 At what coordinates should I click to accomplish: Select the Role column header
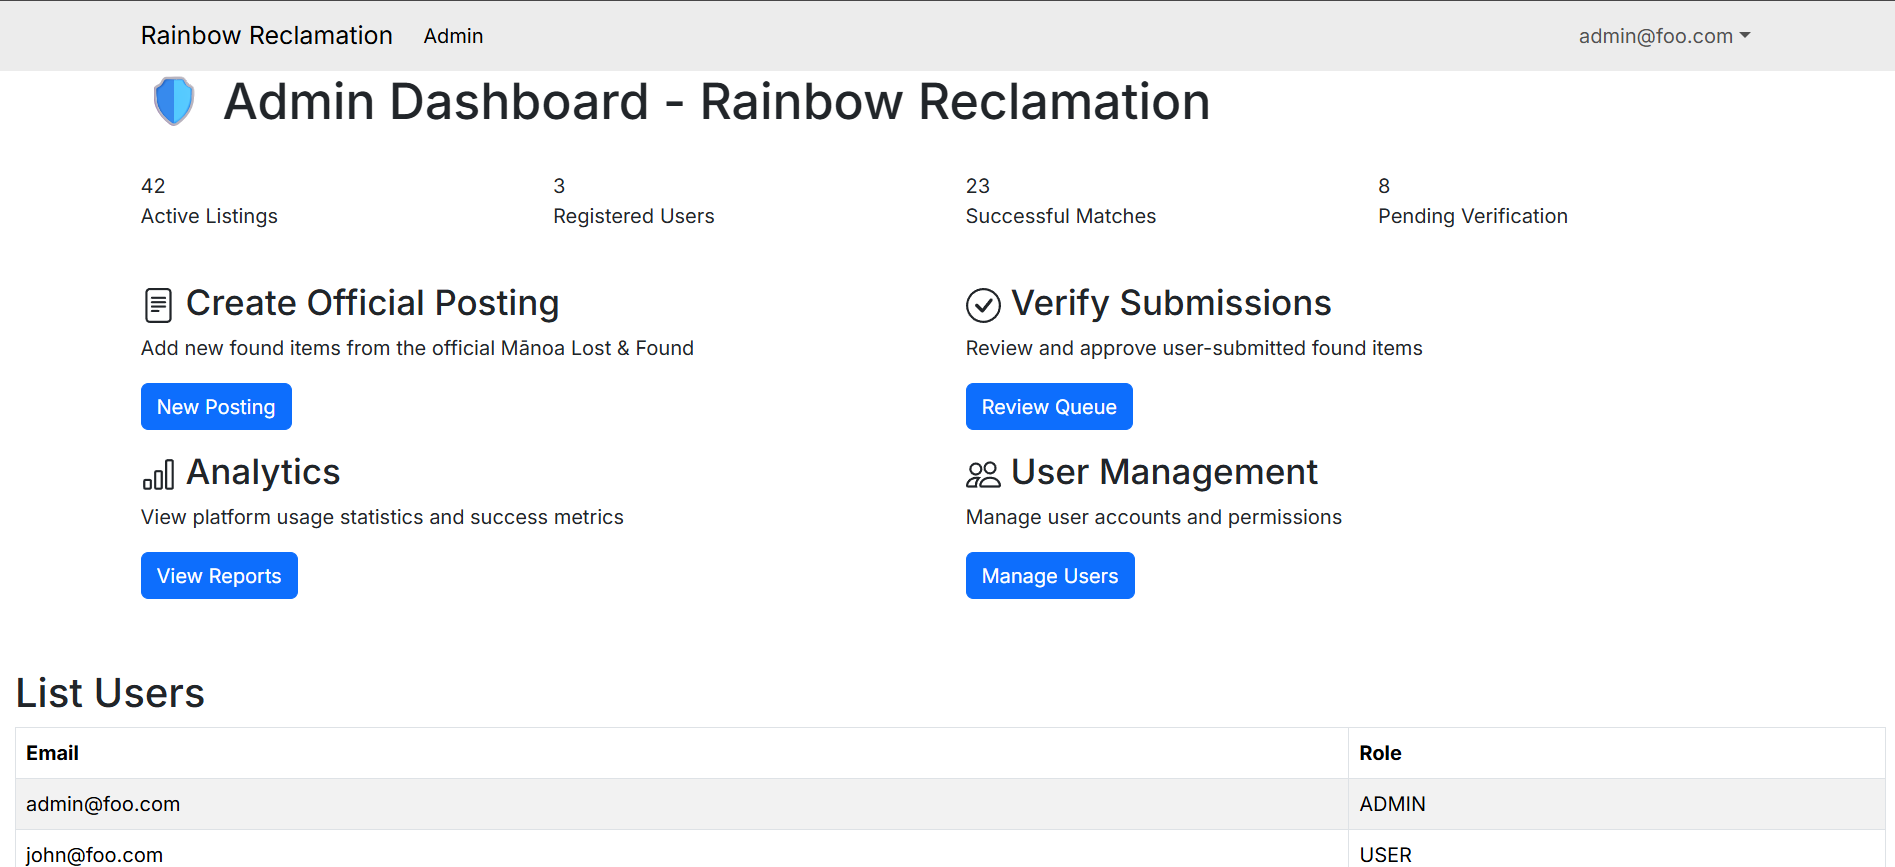[x=1380, y=753]
